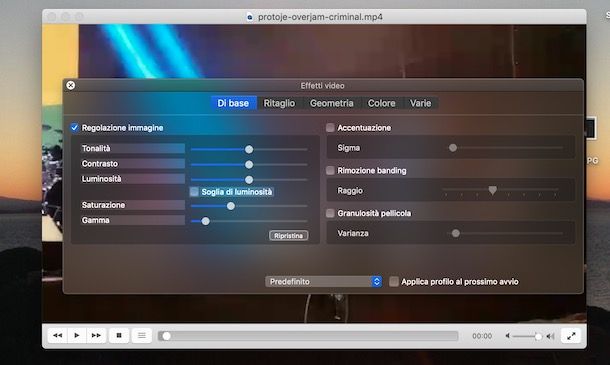Mute audio with the low-volume speaker icon
This screenshot has width=610, height=365.
click(x=507, y=336)
